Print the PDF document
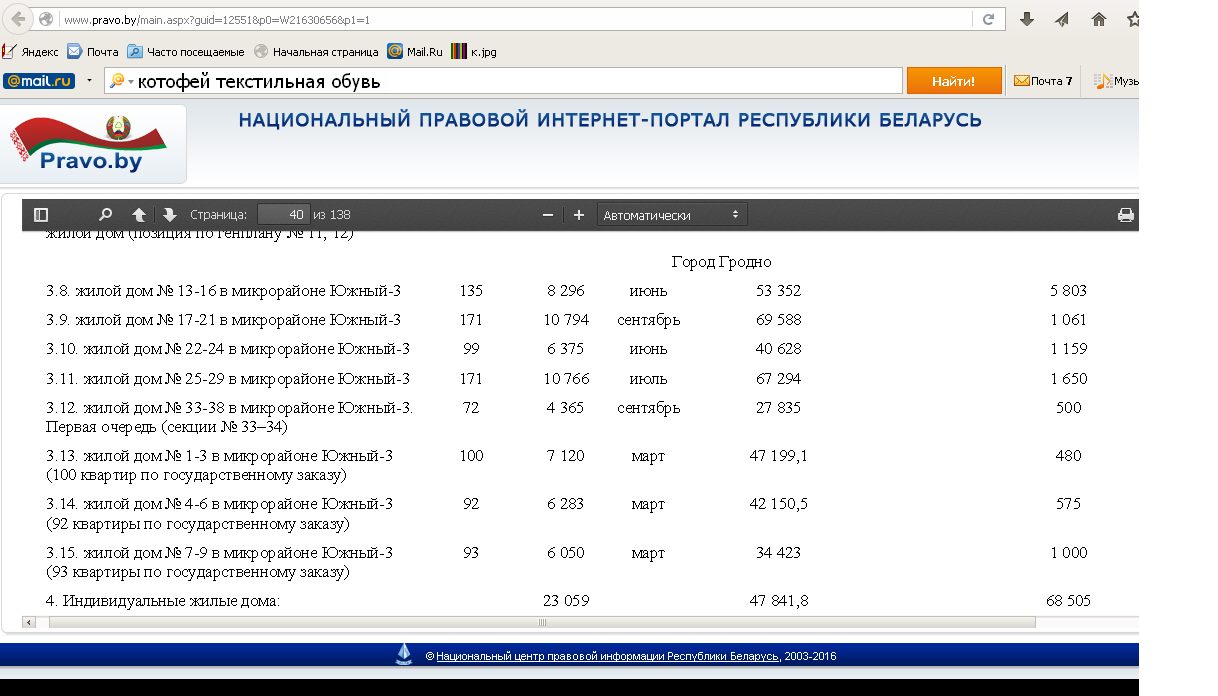The image size is (1218, 696). [x=1125, y=215]
